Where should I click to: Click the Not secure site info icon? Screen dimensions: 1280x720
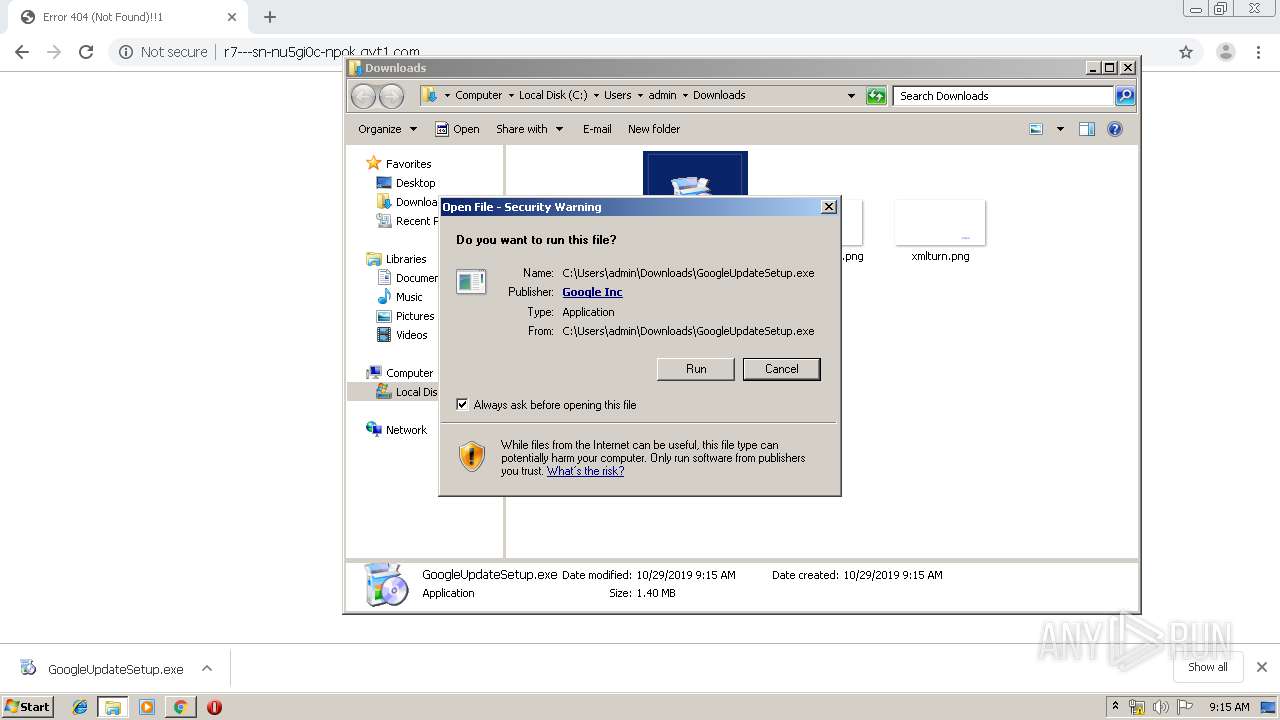click(126, 52)
